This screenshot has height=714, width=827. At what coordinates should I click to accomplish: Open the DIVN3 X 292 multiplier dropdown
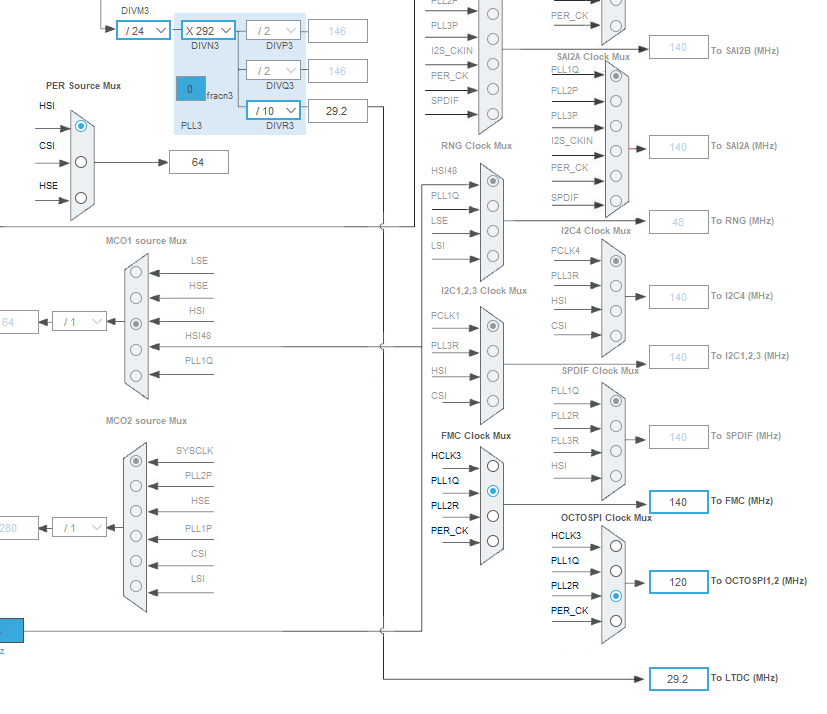pos(206,30)
